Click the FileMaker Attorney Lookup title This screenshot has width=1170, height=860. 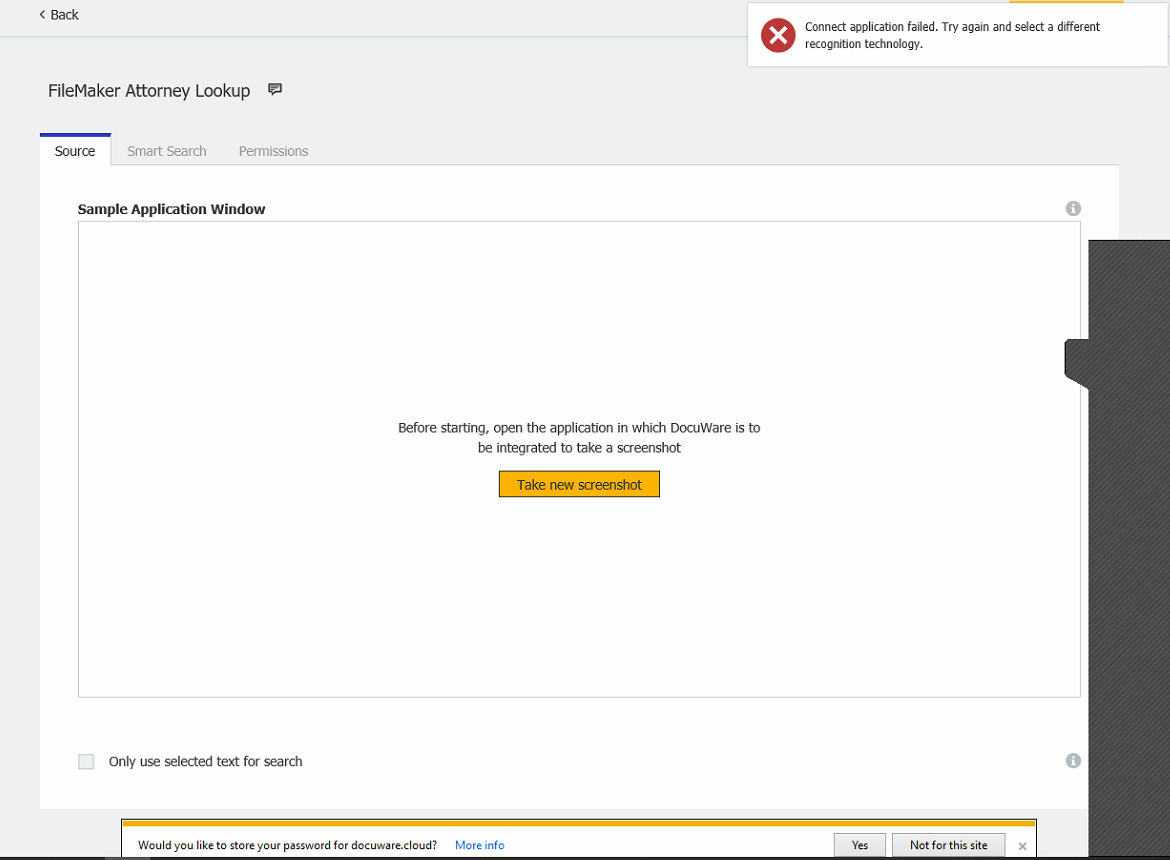click(x=149, y=91)
